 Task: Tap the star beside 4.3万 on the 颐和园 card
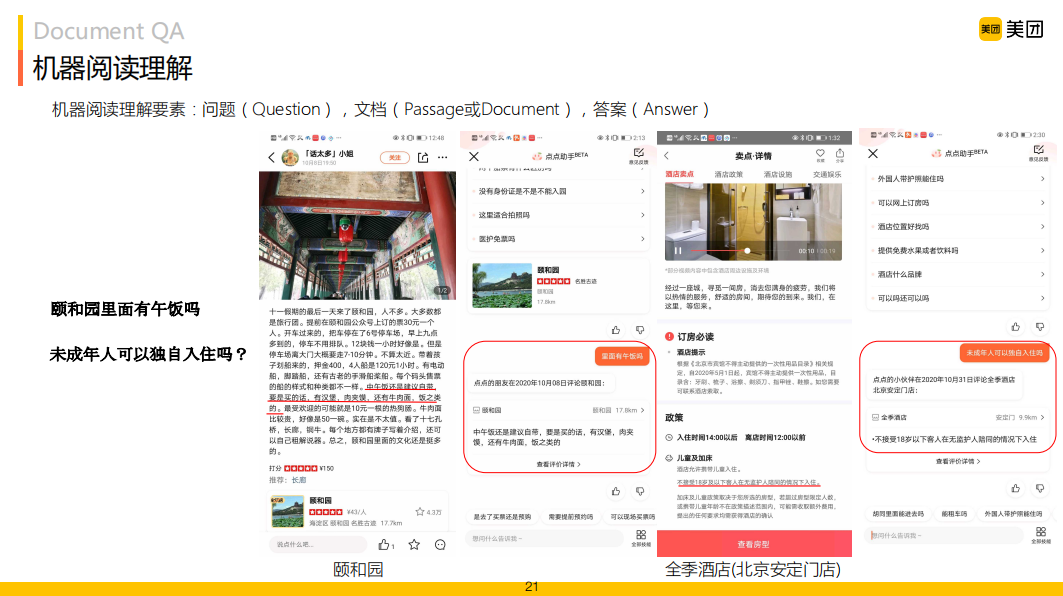click(x=420, y=512)
